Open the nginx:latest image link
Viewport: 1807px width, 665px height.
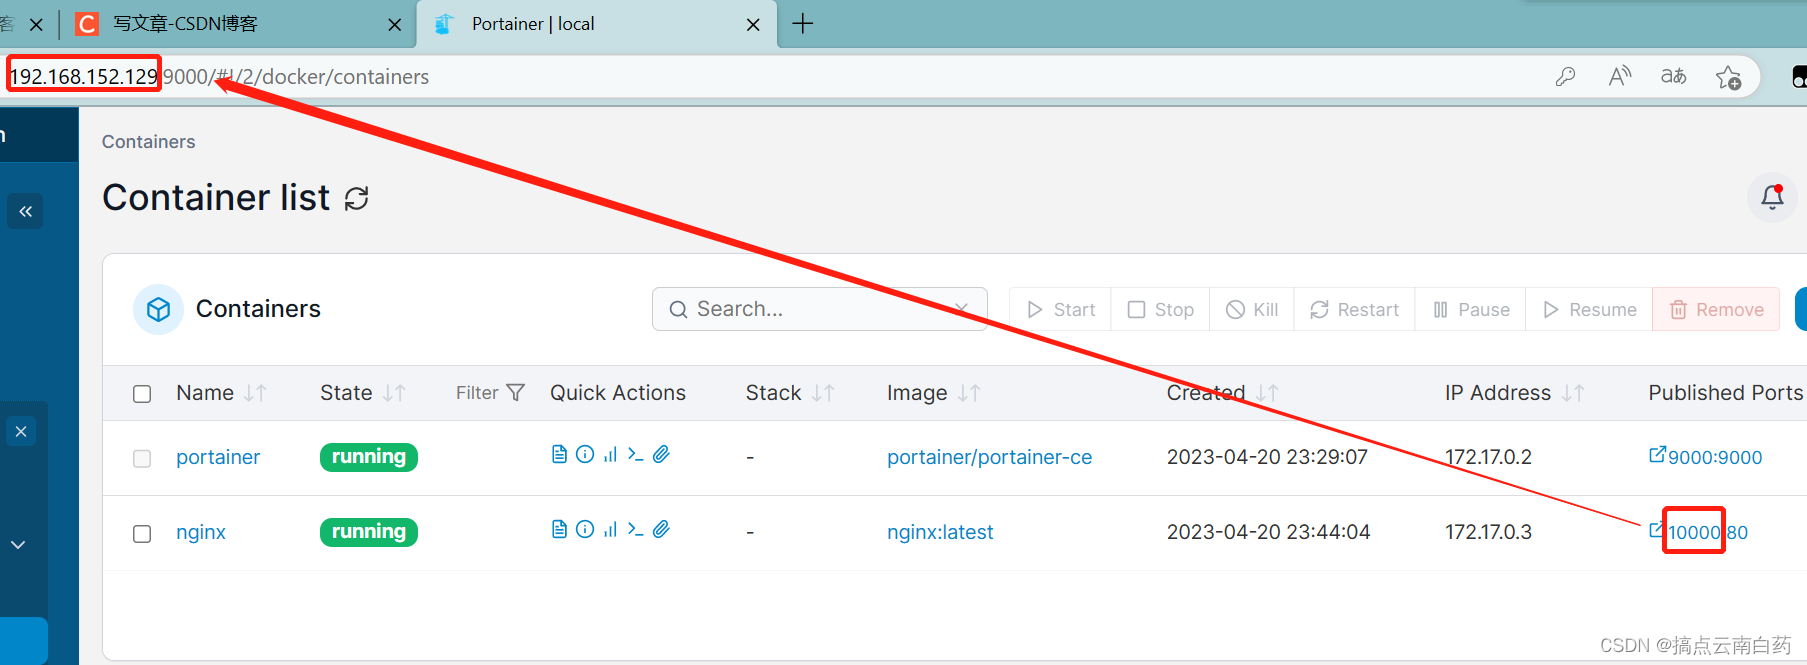coord(940,532)
